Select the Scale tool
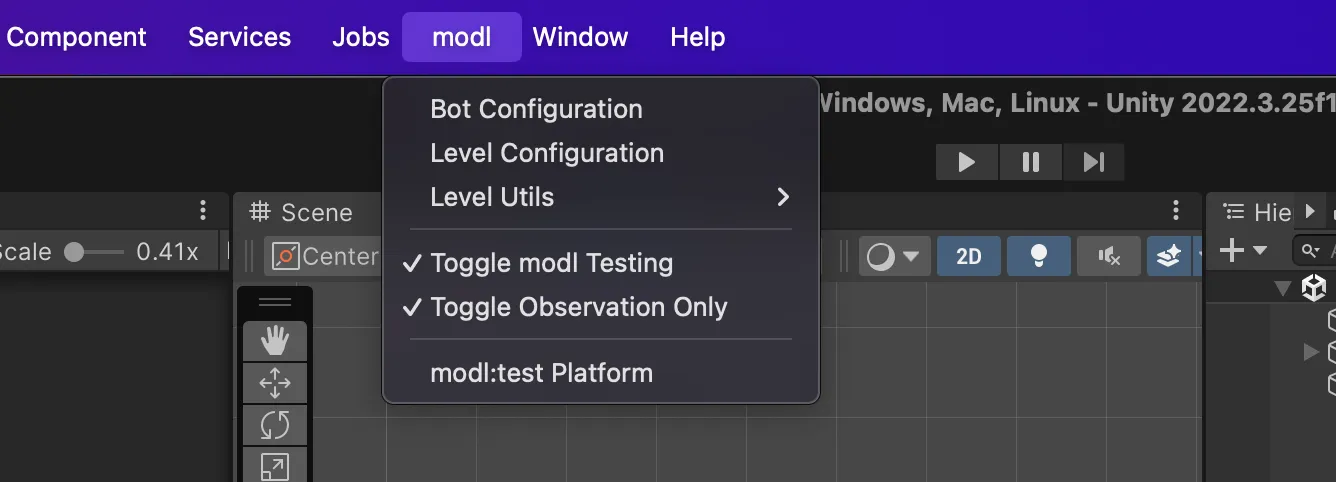This screenshot has width=1336, height=482. coord(275,465)
